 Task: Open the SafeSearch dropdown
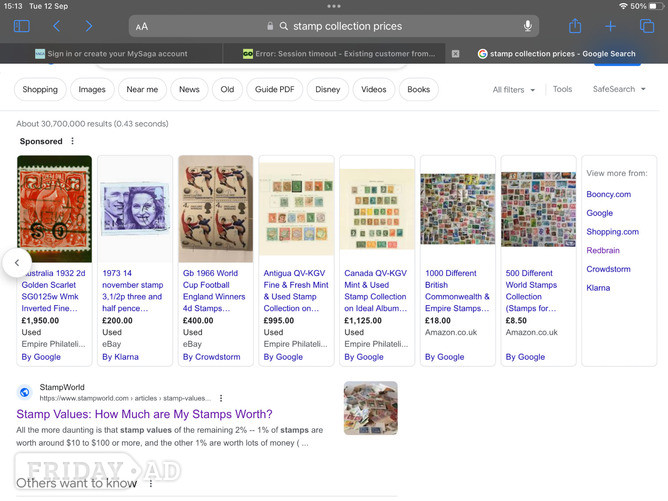(x=619, y=89)
